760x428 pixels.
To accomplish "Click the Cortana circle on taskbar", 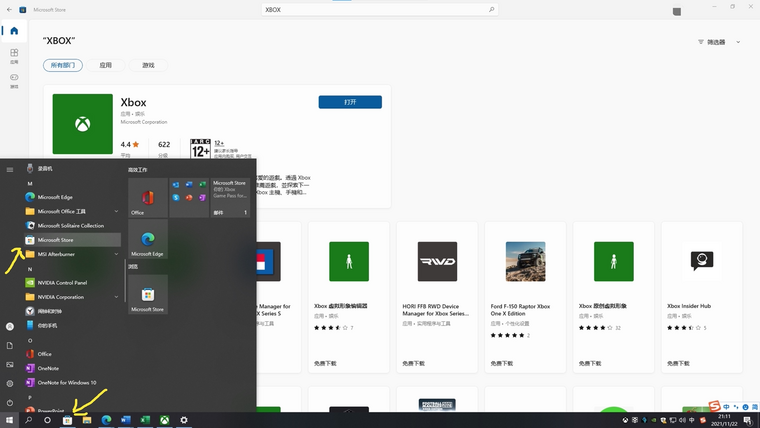I will point(48,420).
